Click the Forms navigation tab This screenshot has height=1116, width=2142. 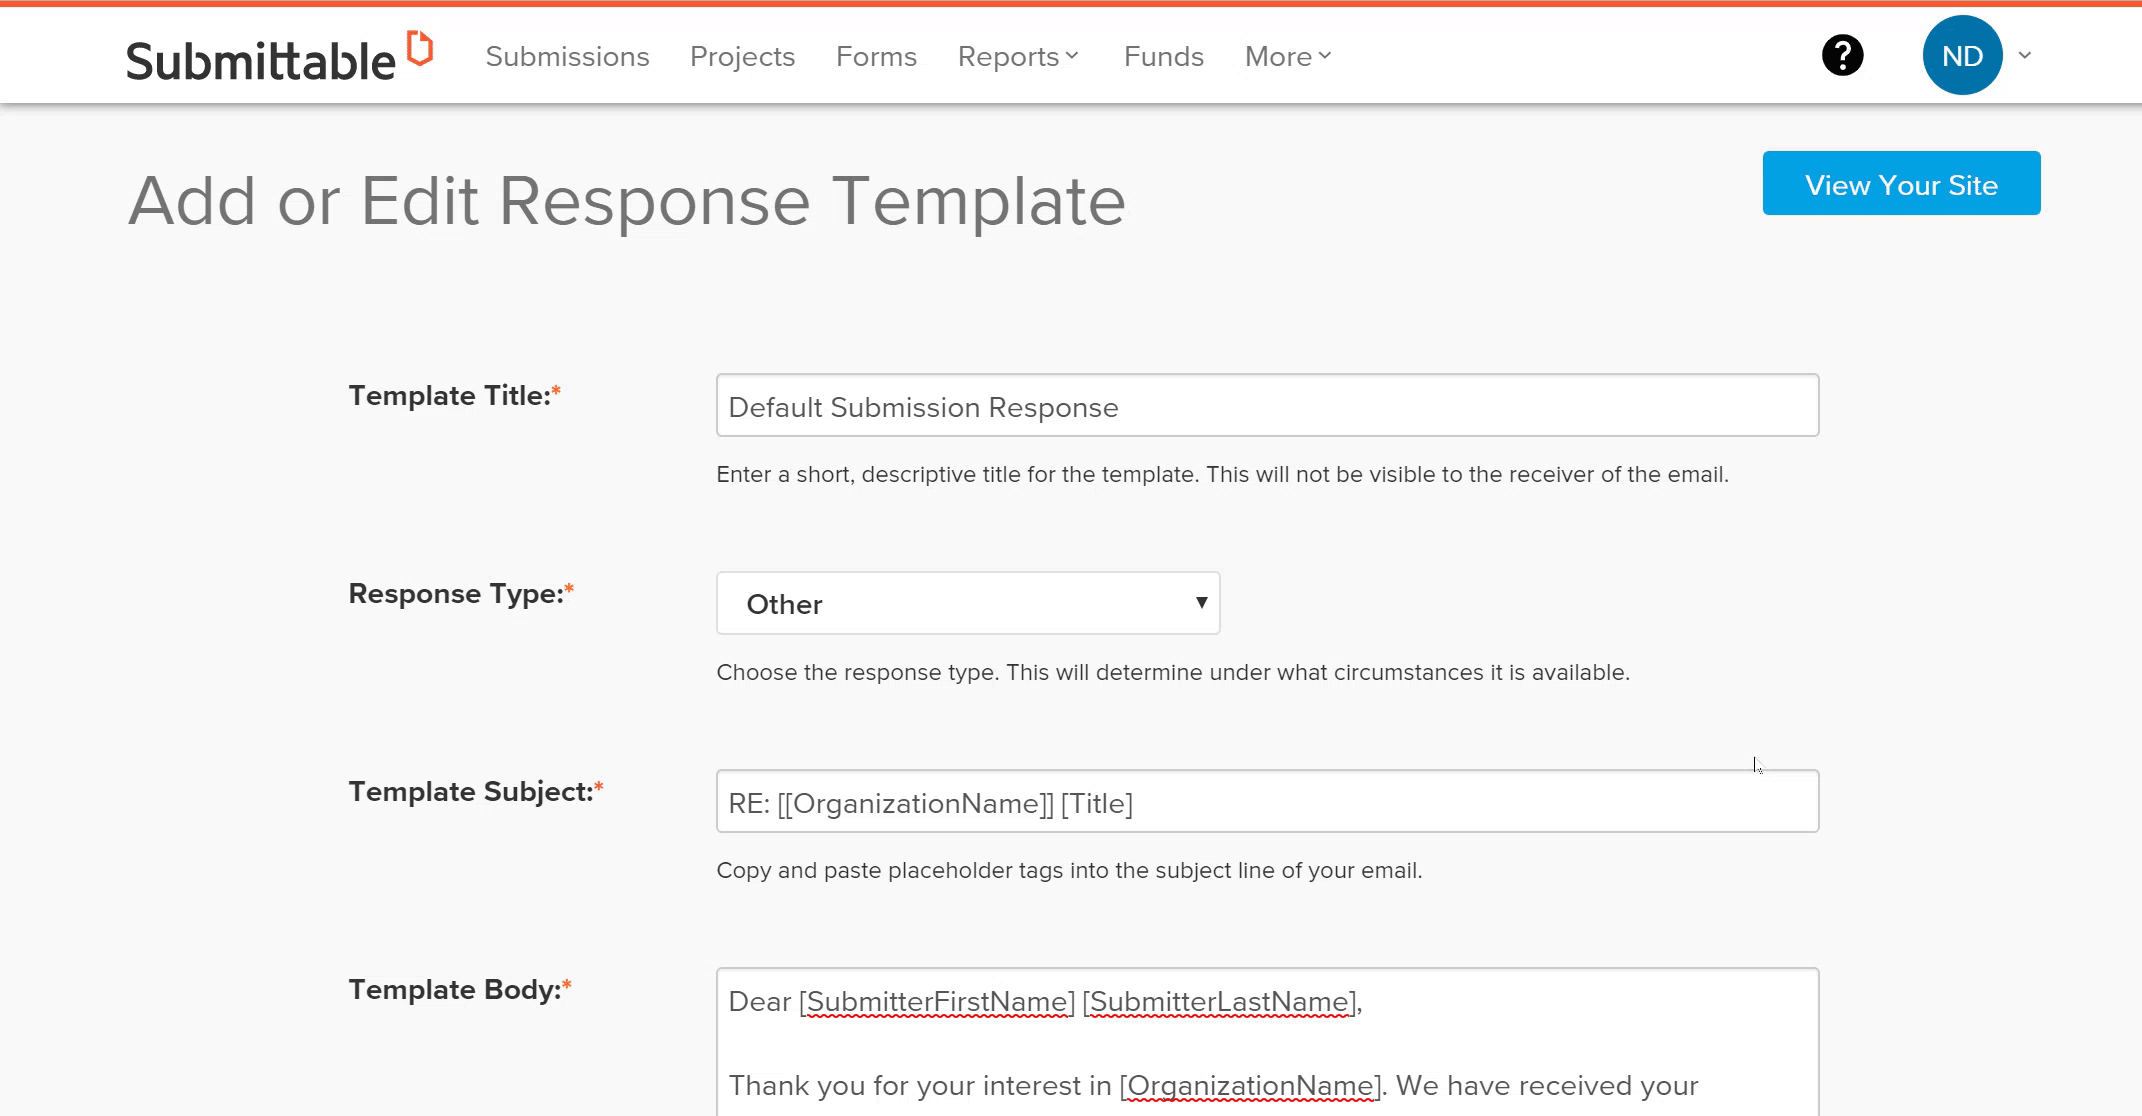coord(878,57)
